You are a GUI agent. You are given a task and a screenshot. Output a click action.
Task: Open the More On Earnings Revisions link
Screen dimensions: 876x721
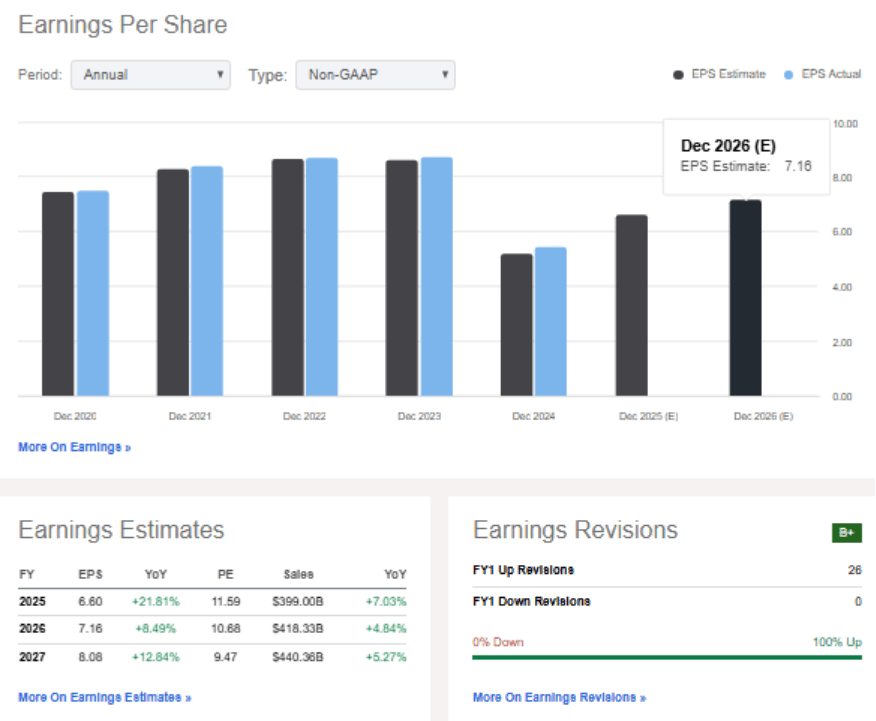559,697
